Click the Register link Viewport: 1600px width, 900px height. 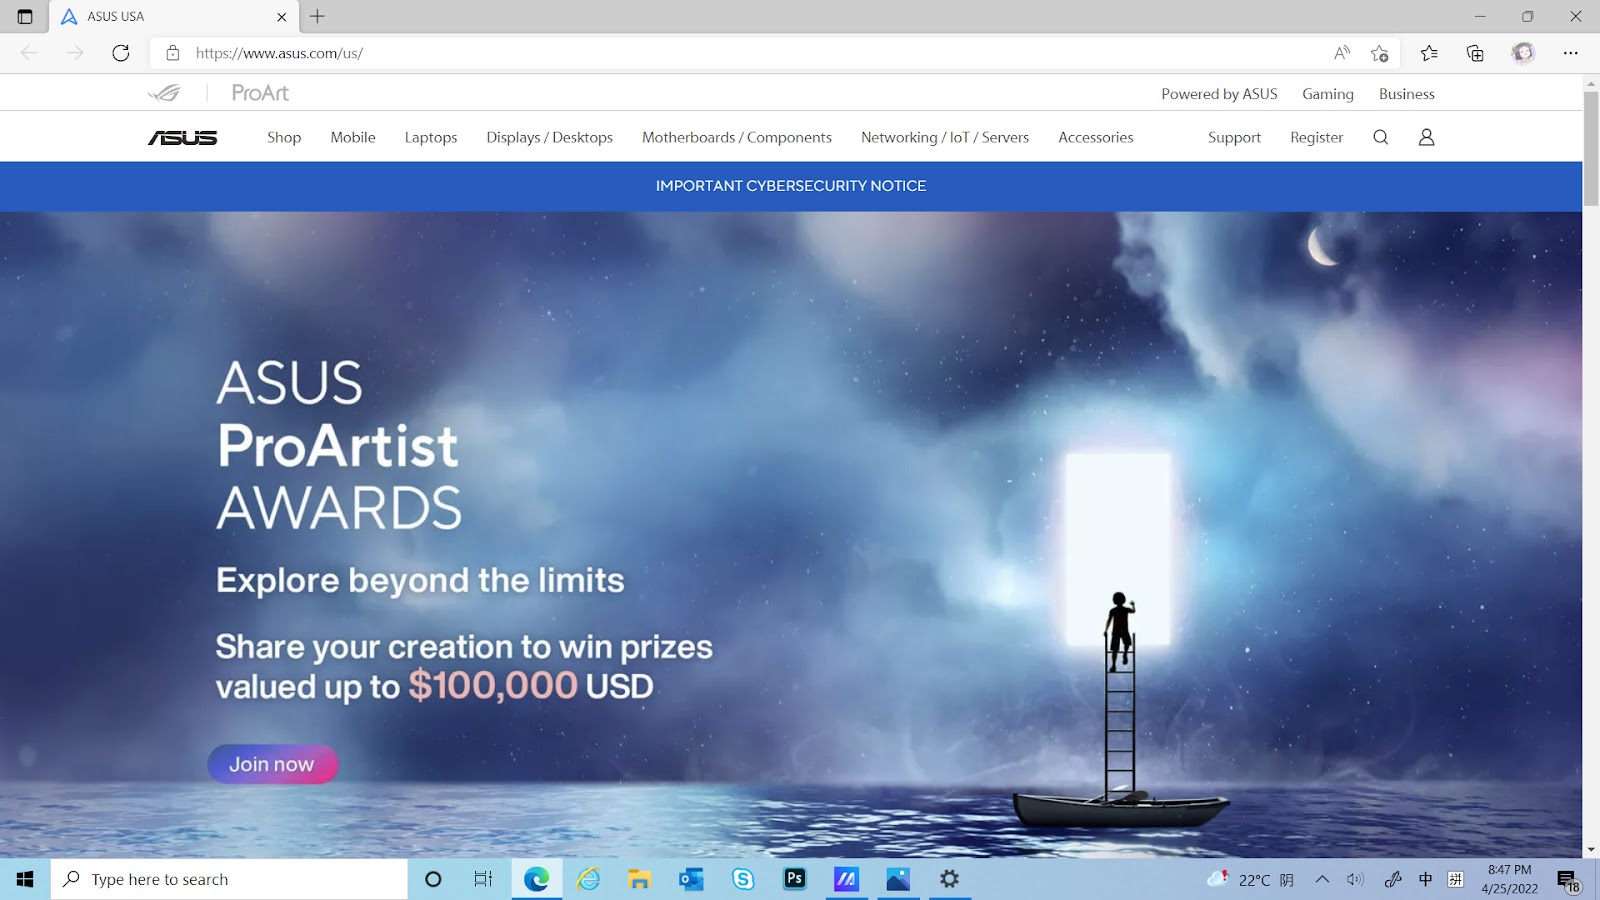click(1317, 137)
